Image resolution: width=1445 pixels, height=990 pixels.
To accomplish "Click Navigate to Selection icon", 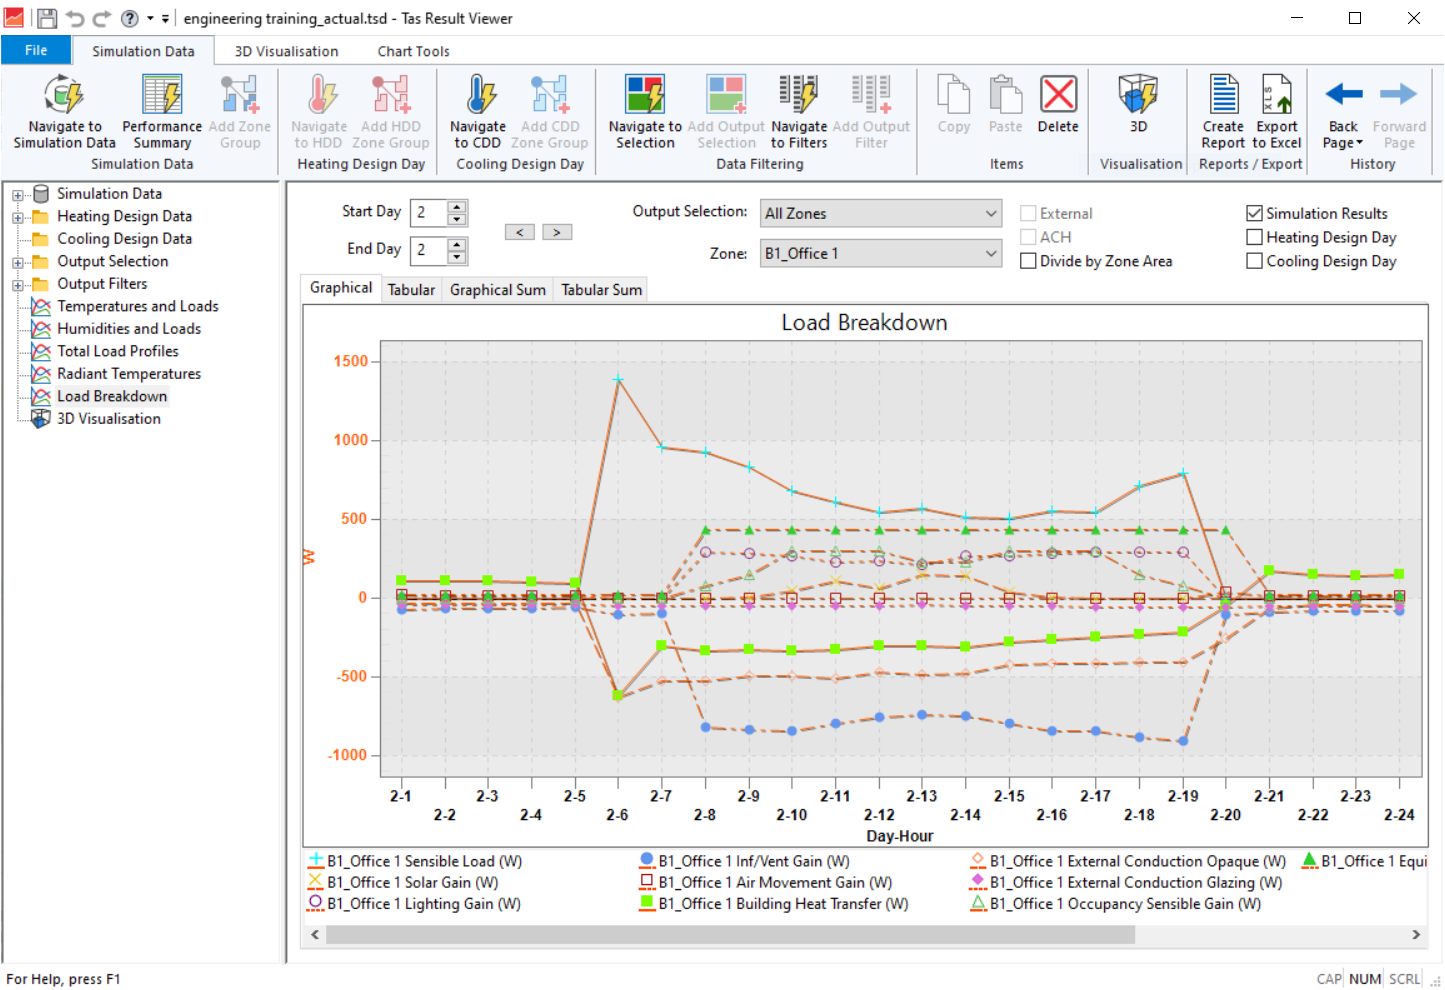I will coord(645,97).
